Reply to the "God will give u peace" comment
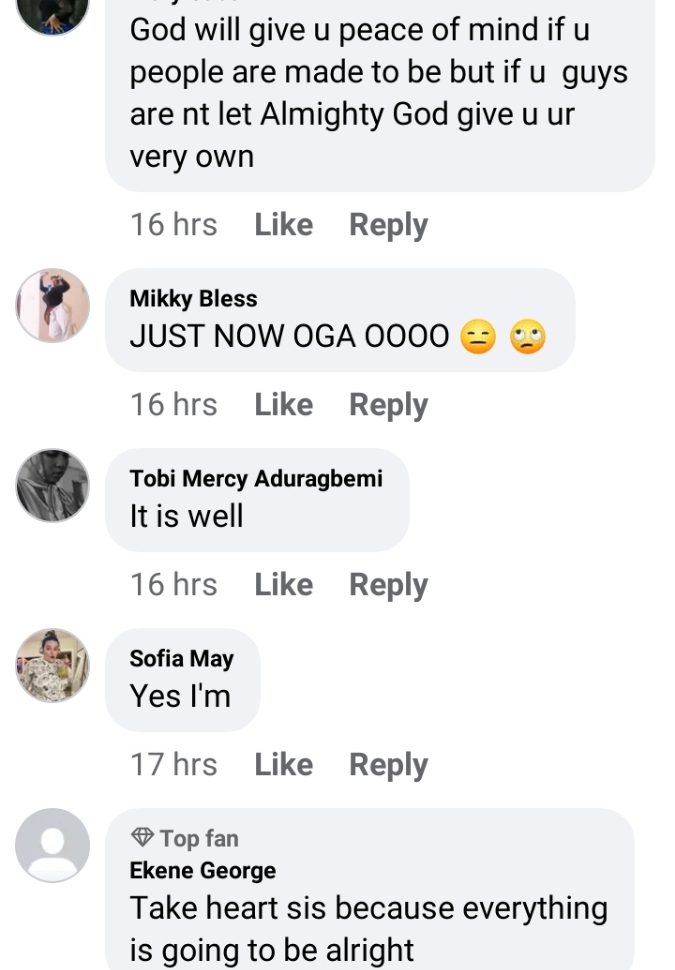The height and width of the screenshot is (970, 675). (x=388, y=225)
